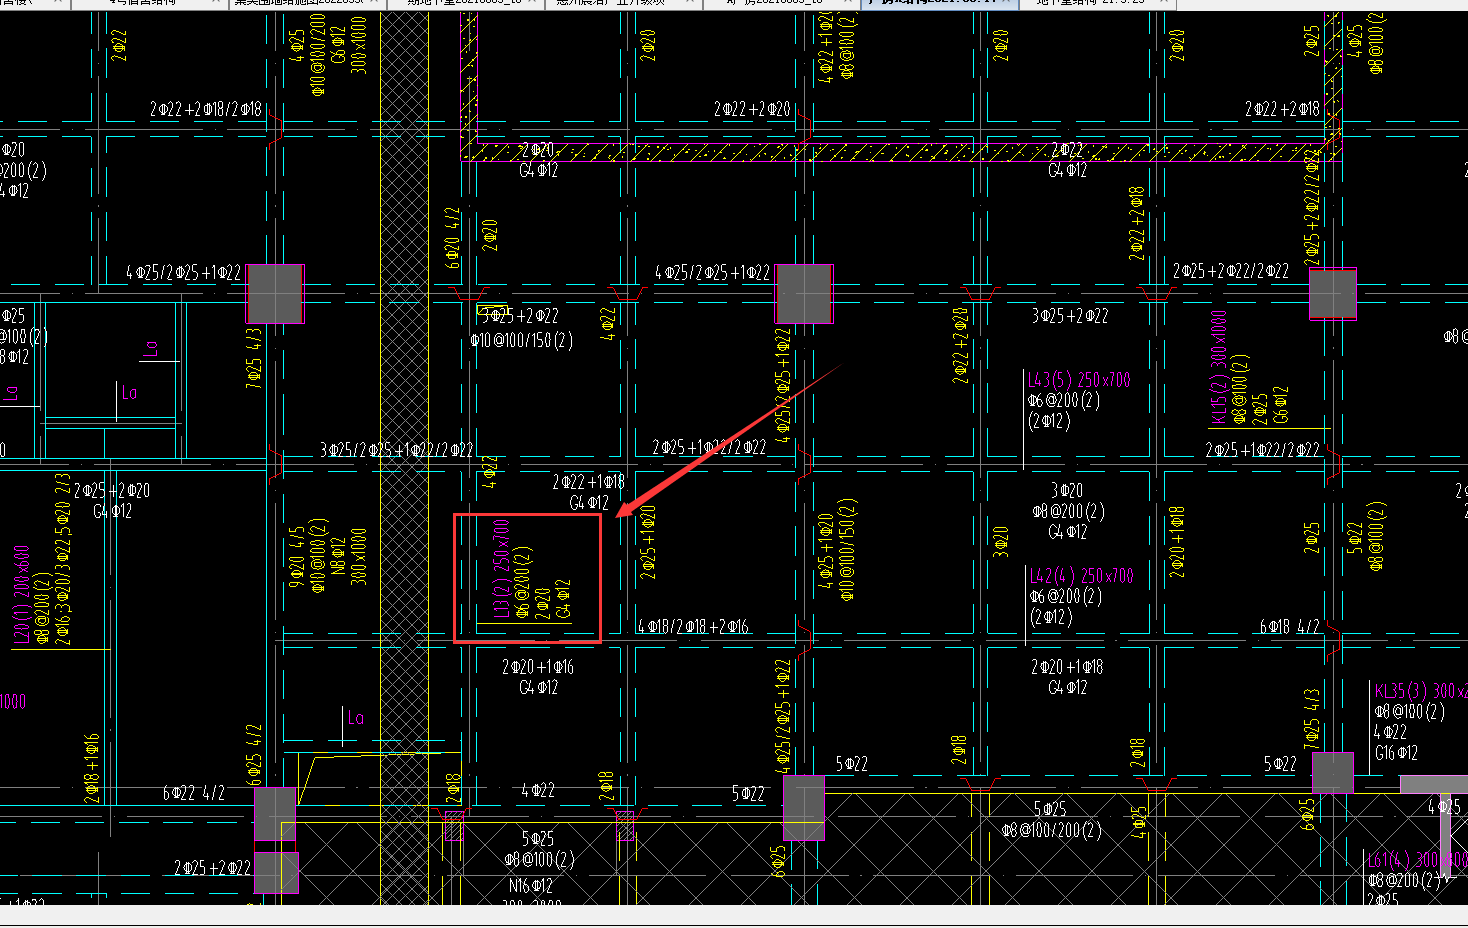
Task: Click the (2Φ12) text under L42(4)
Action: point(1050,617)
